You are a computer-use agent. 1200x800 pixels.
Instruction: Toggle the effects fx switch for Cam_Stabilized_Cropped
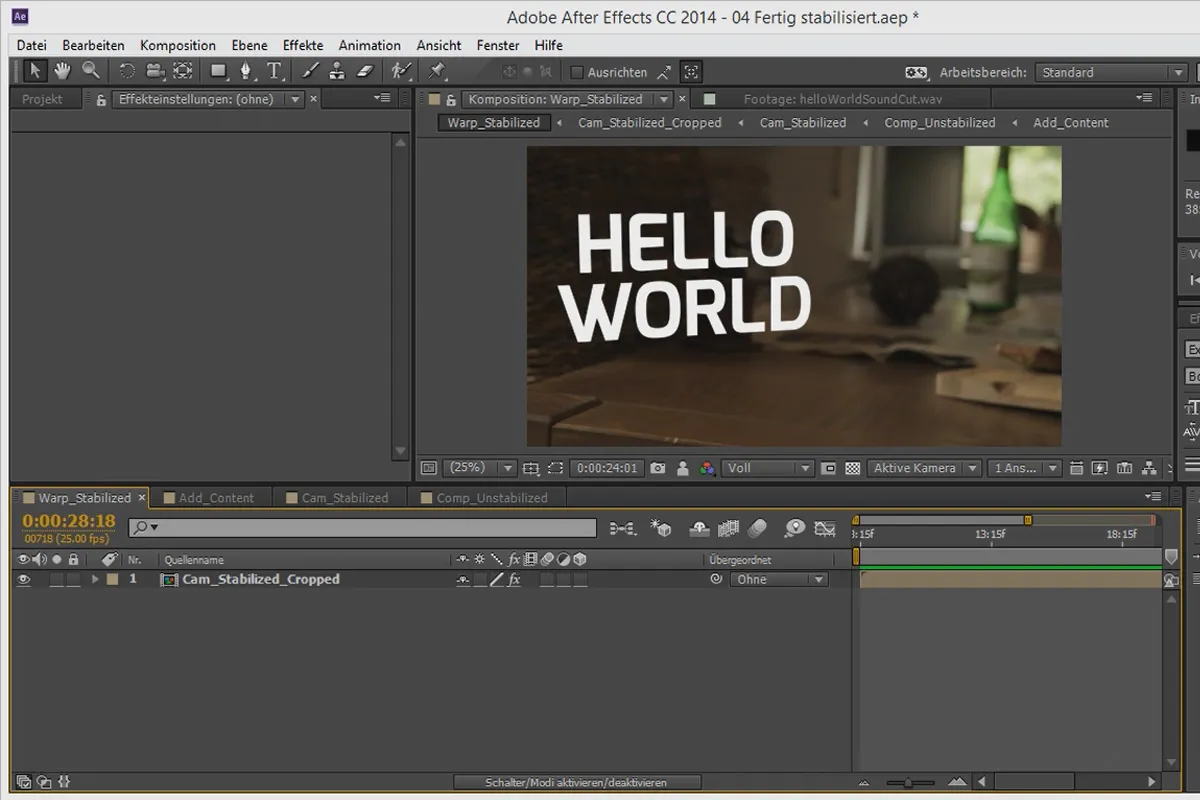[514, 579]
